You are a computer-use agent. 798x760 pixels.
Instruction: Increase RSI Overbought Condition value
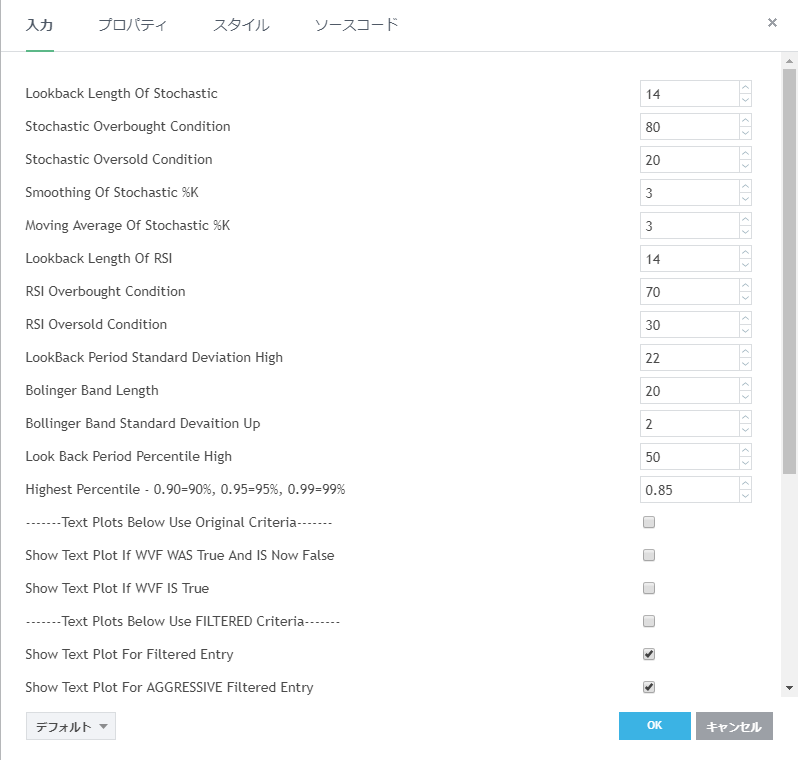click(745, 286)
